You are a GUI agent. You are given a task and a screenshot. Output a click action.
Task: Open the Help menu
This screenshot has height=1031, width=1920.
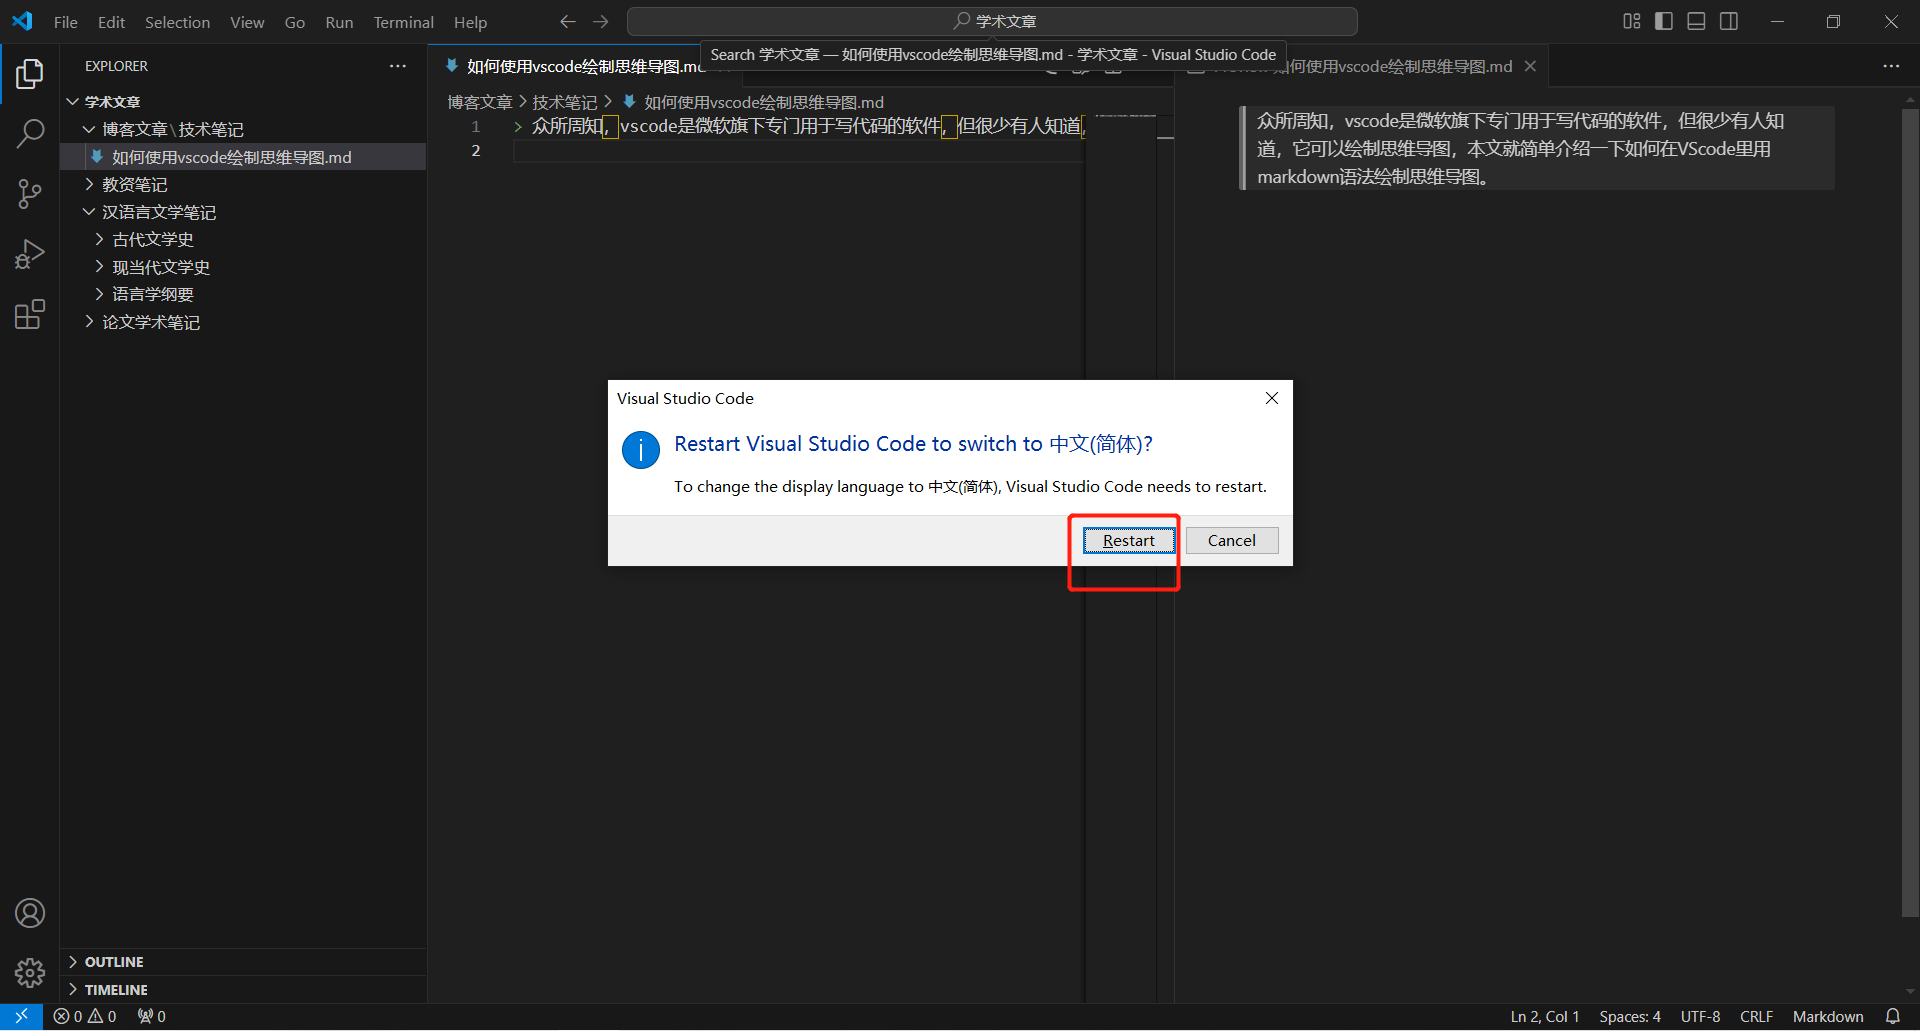tap(470, 22)
